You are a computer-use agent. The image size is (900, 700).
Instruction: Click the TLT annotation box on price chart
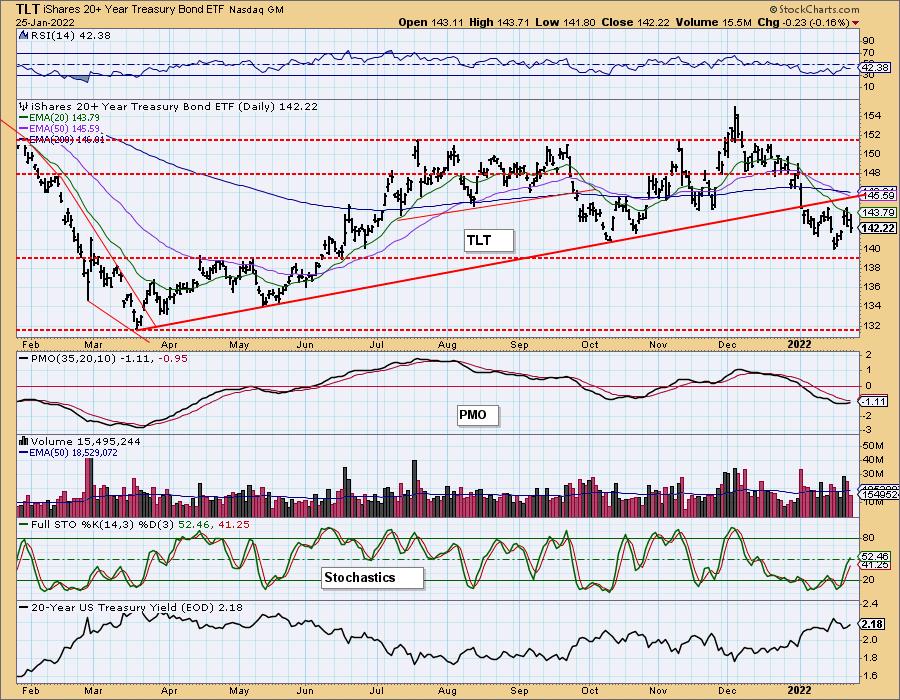point(488,240)
